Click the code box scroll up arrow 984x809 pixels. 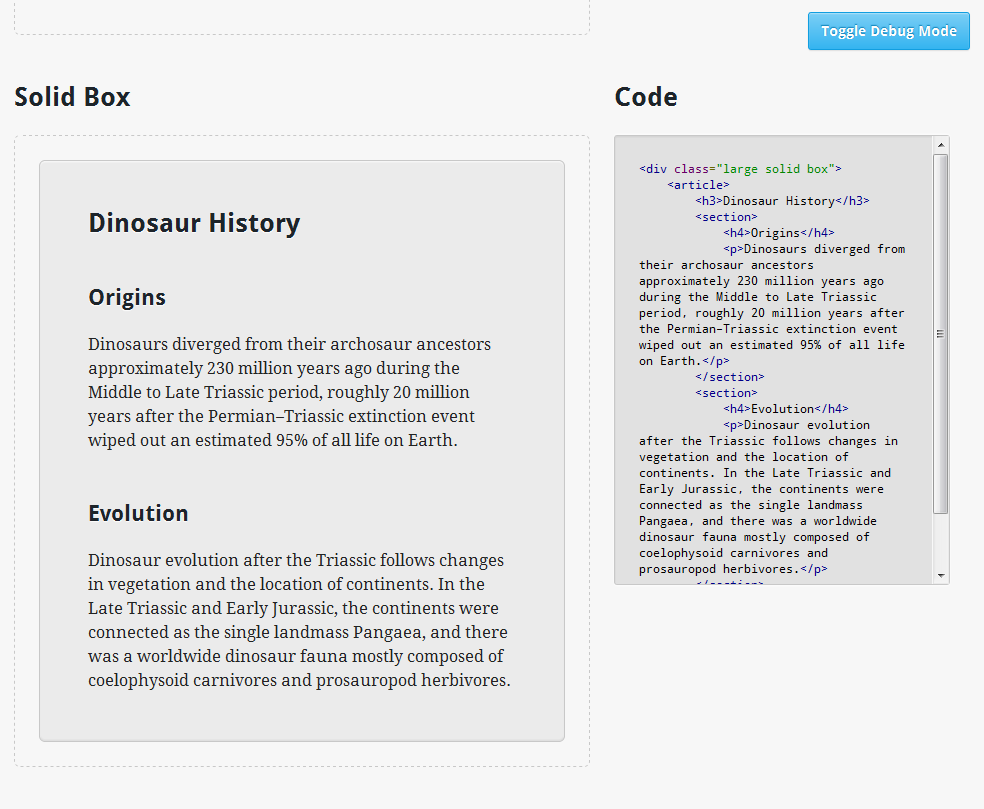[x=940, y=146]
